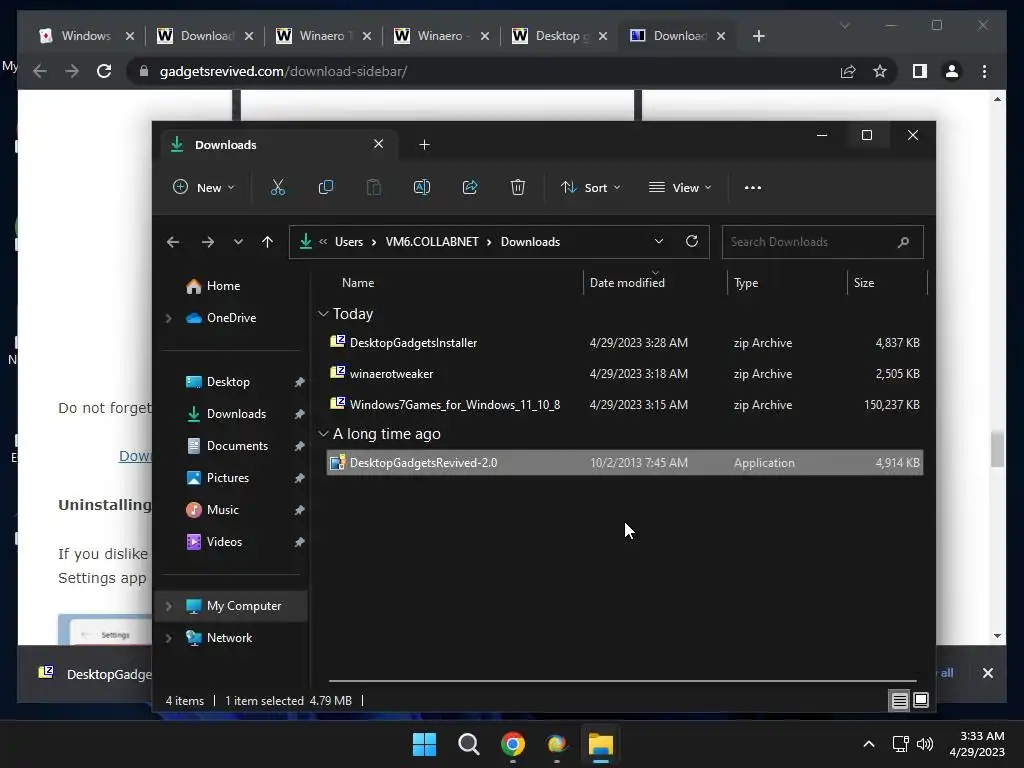Image resolution: width=1024 pixels, height=768 pixels.
Task: Open Chrome three-dot menu
Action: pyautogui.click(x=984, y=71)
